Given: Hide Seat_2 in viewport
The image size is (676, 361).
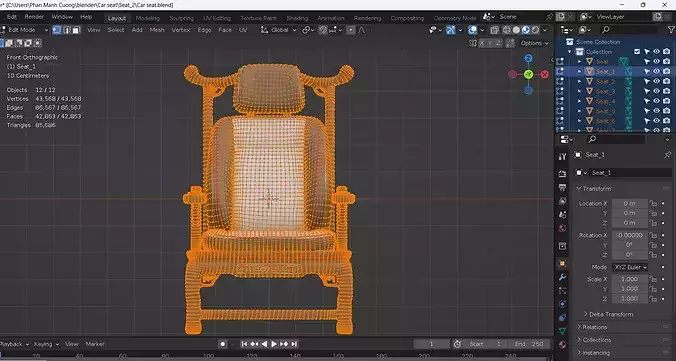Looking at the screenshot, I should point(657,81).
